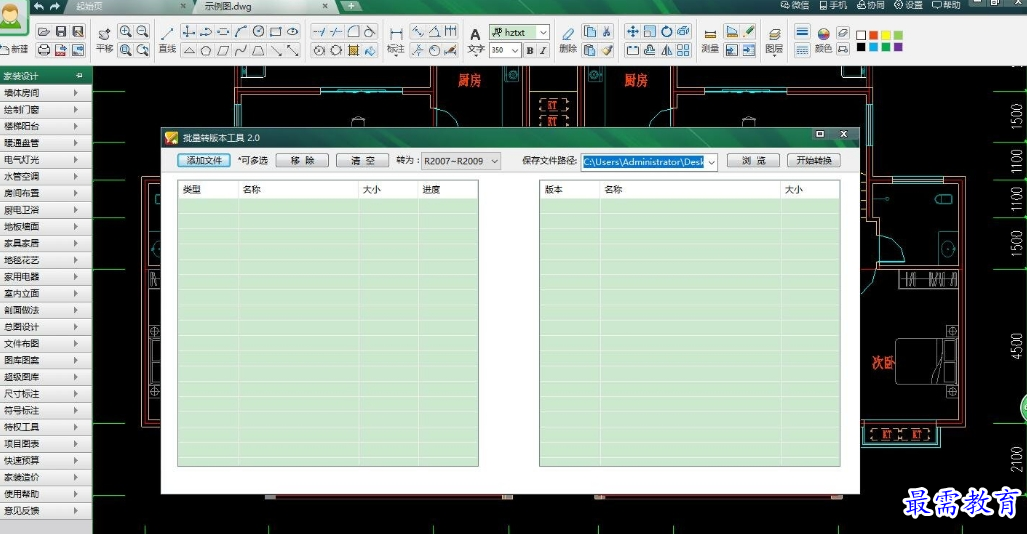Click the 测量 measure tool
This screenshot has width=1027, height=534.
(x=710, y=40)
